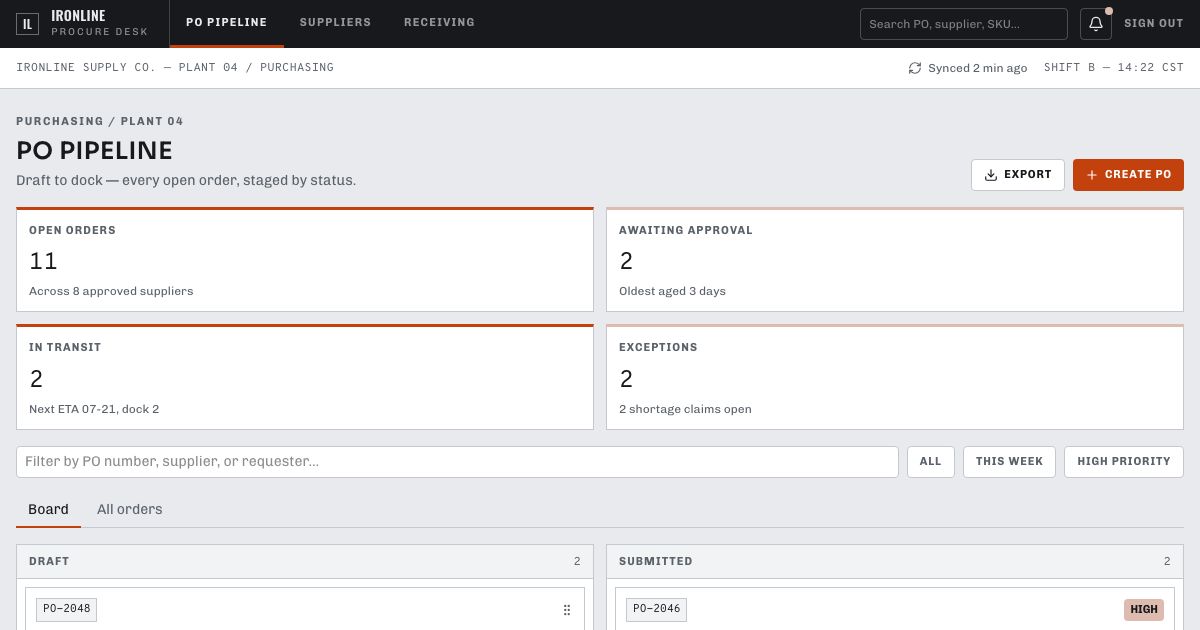1200x630 pixels.
Task: Switch to the All orders tab
Action: (x=130, y=509)
